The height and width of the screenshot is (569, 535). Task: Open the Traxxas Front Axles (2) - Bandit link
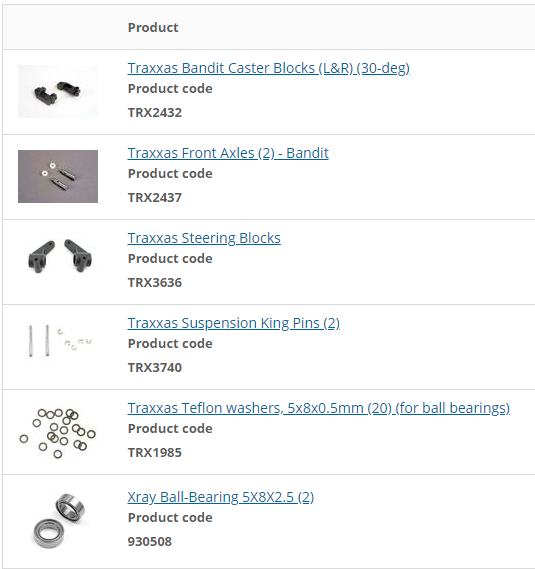pos(228,153)
